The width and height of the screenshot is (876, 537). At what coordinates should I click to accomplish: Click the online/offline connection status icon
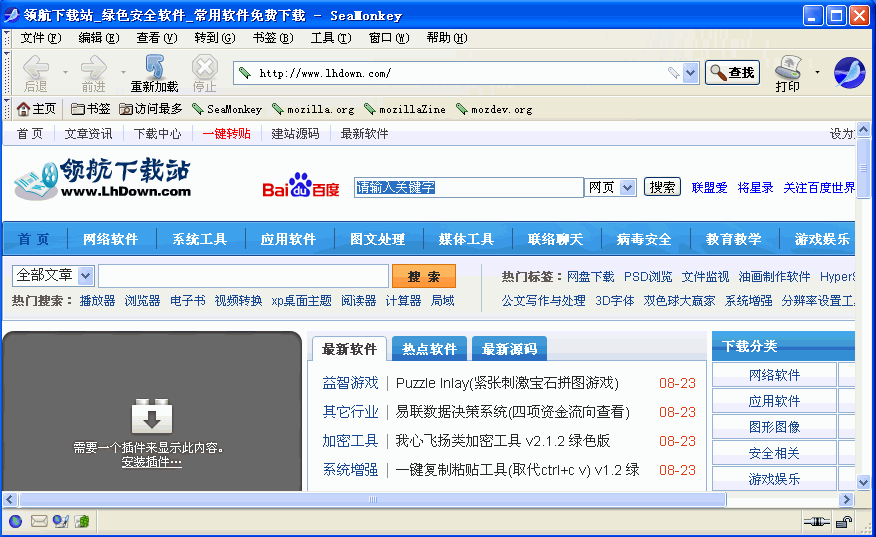tap(817, 522)
